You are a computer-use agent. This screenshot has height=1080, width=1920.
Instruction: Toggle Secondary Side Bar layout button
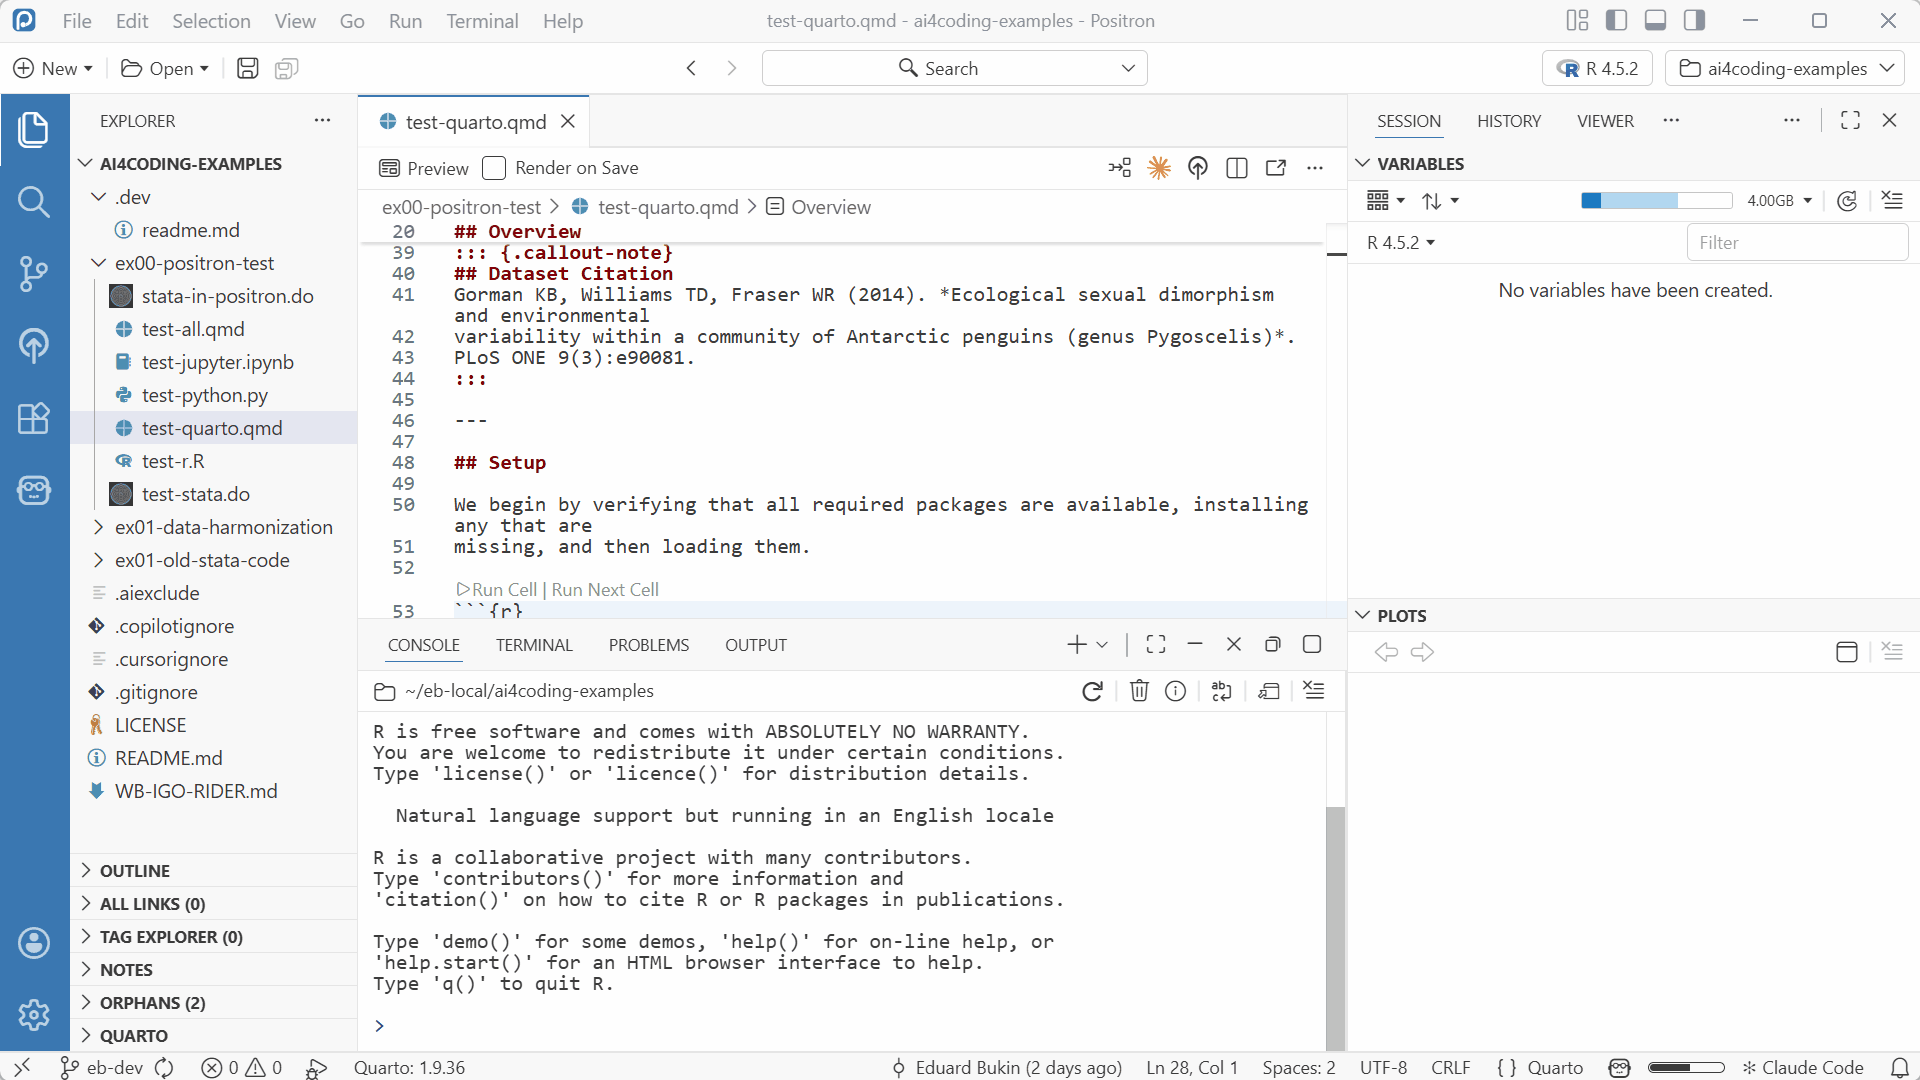[1694, 20]
